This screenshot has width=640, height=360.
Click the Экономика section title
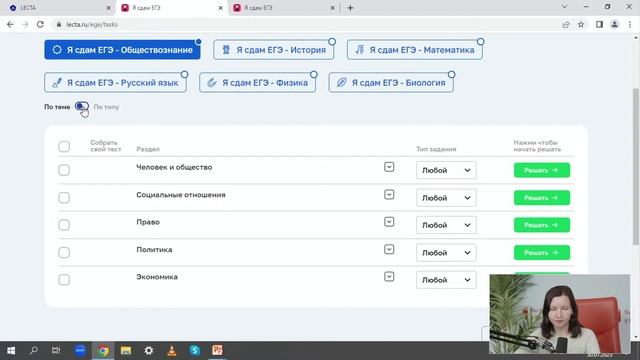coord(157,277)
